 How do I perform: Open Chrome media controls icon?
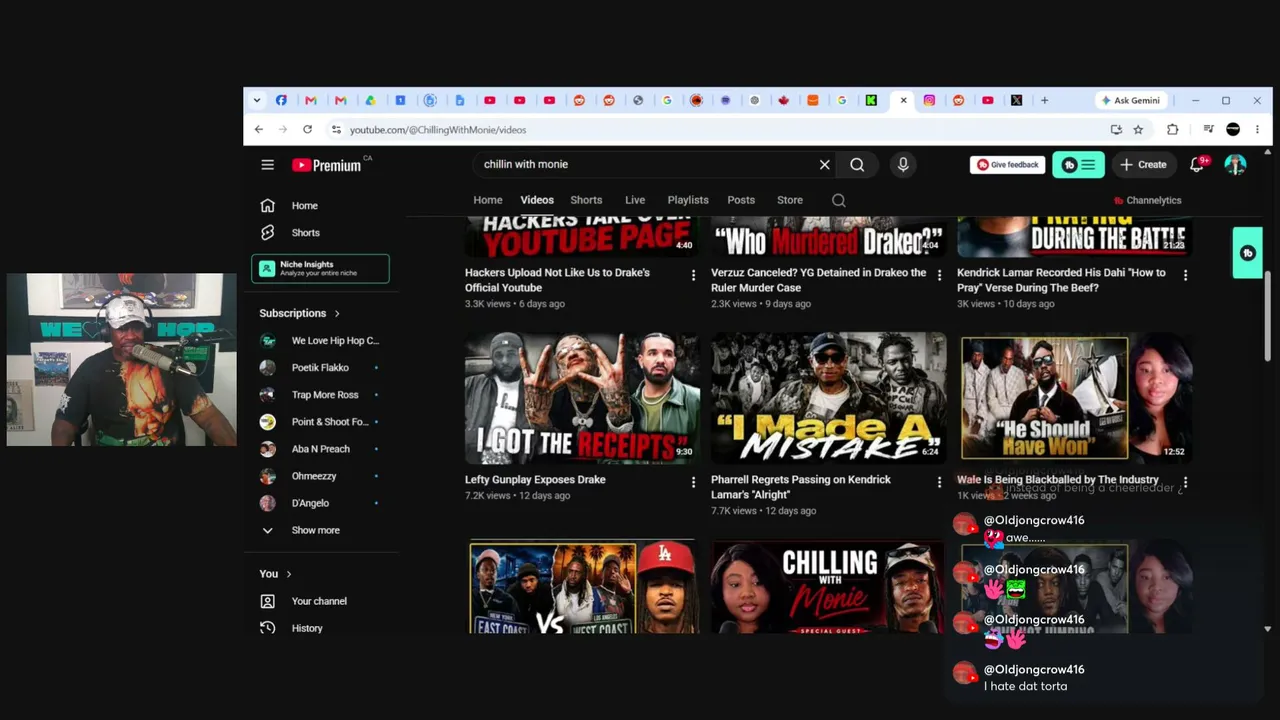1208,129
